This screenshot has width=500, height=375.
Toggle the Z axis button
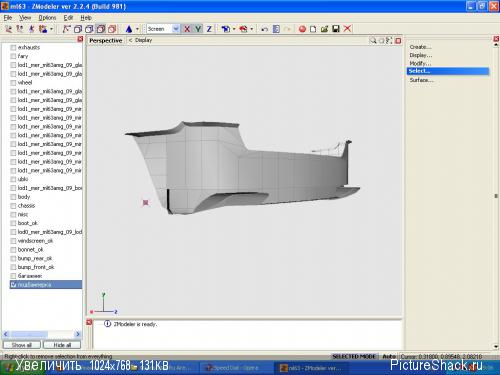click(209, 29)
